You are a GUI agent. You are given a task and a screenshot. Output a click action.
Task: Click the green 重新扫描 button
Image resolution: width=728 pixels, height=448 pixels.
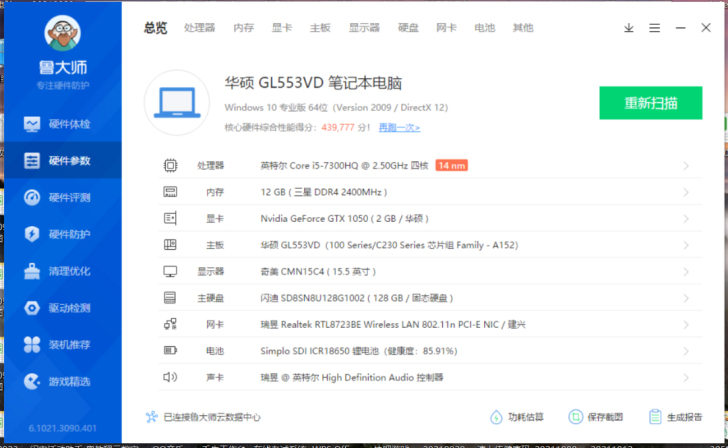tap(650, 103)
